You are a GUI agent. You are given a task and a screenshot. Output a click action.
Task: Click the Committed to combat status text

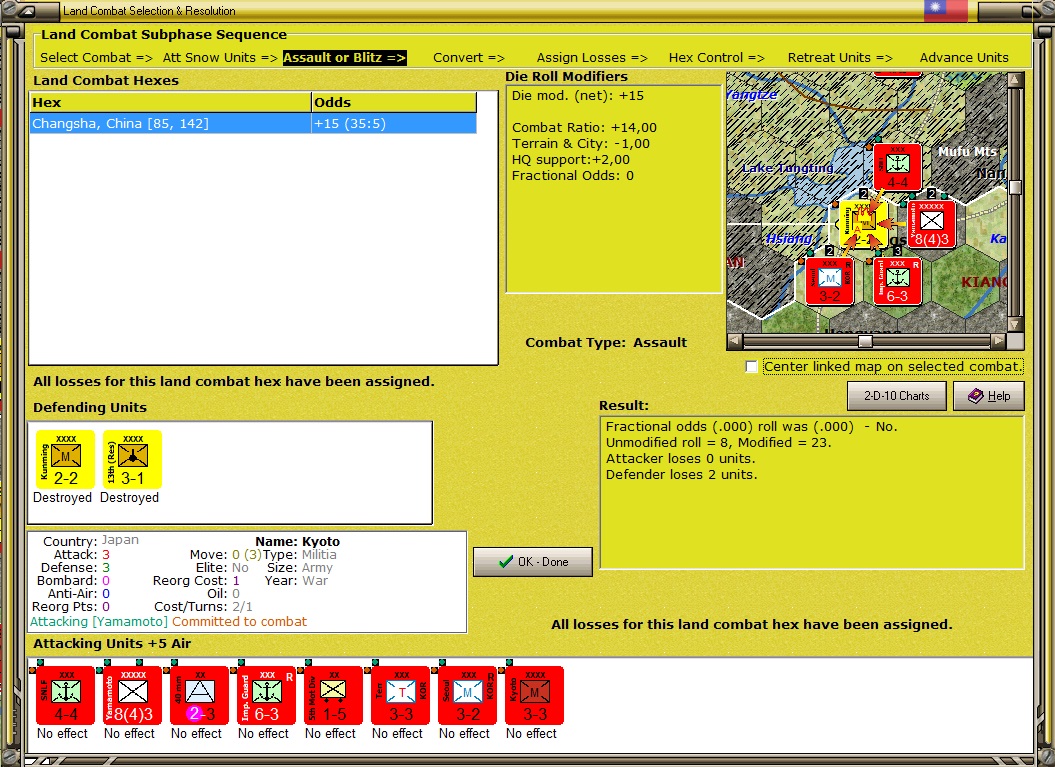coord(240,622)
